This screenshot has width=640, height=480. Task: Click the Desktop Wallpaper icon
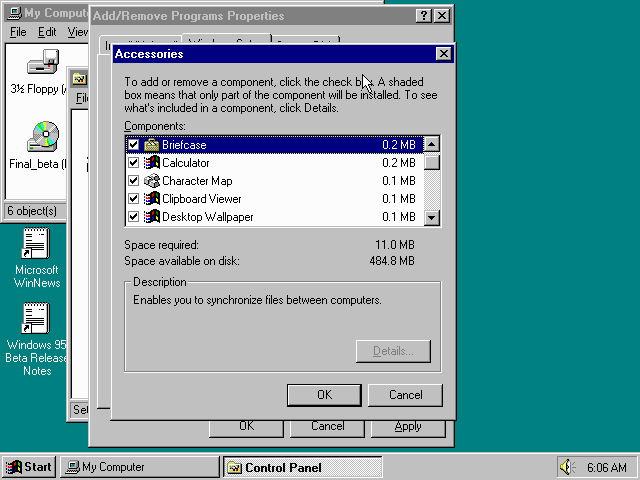click(x=152, y=217)
